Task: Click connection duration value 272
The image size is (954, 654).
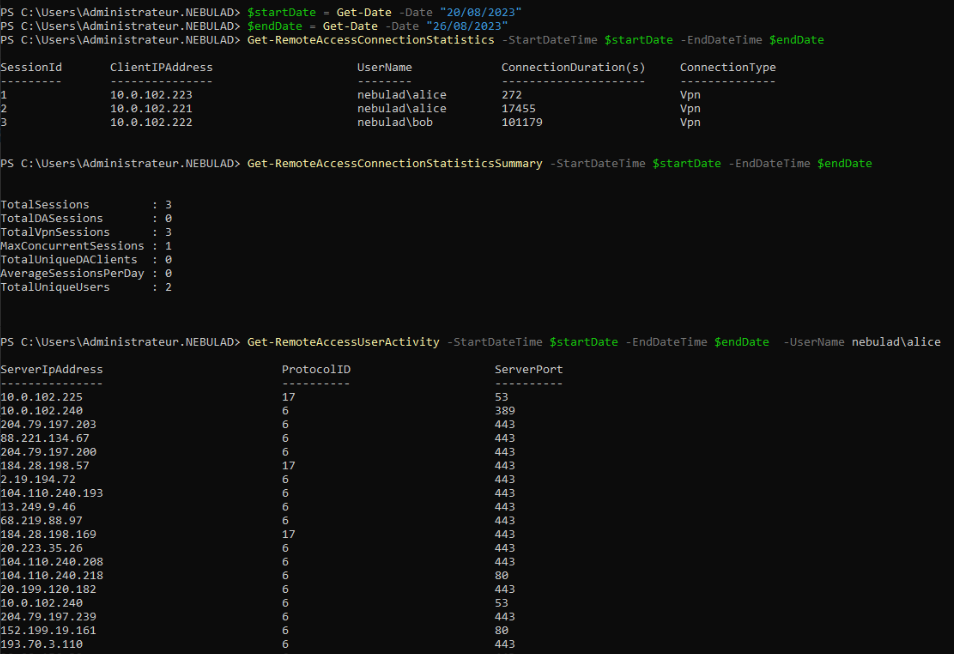Action: coord(512,95)
